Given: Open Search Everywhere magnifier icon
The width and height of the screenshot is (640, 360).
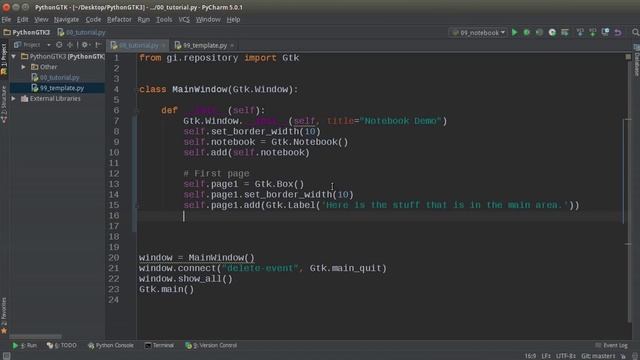Looking at the screenshot, I should 635,32.
